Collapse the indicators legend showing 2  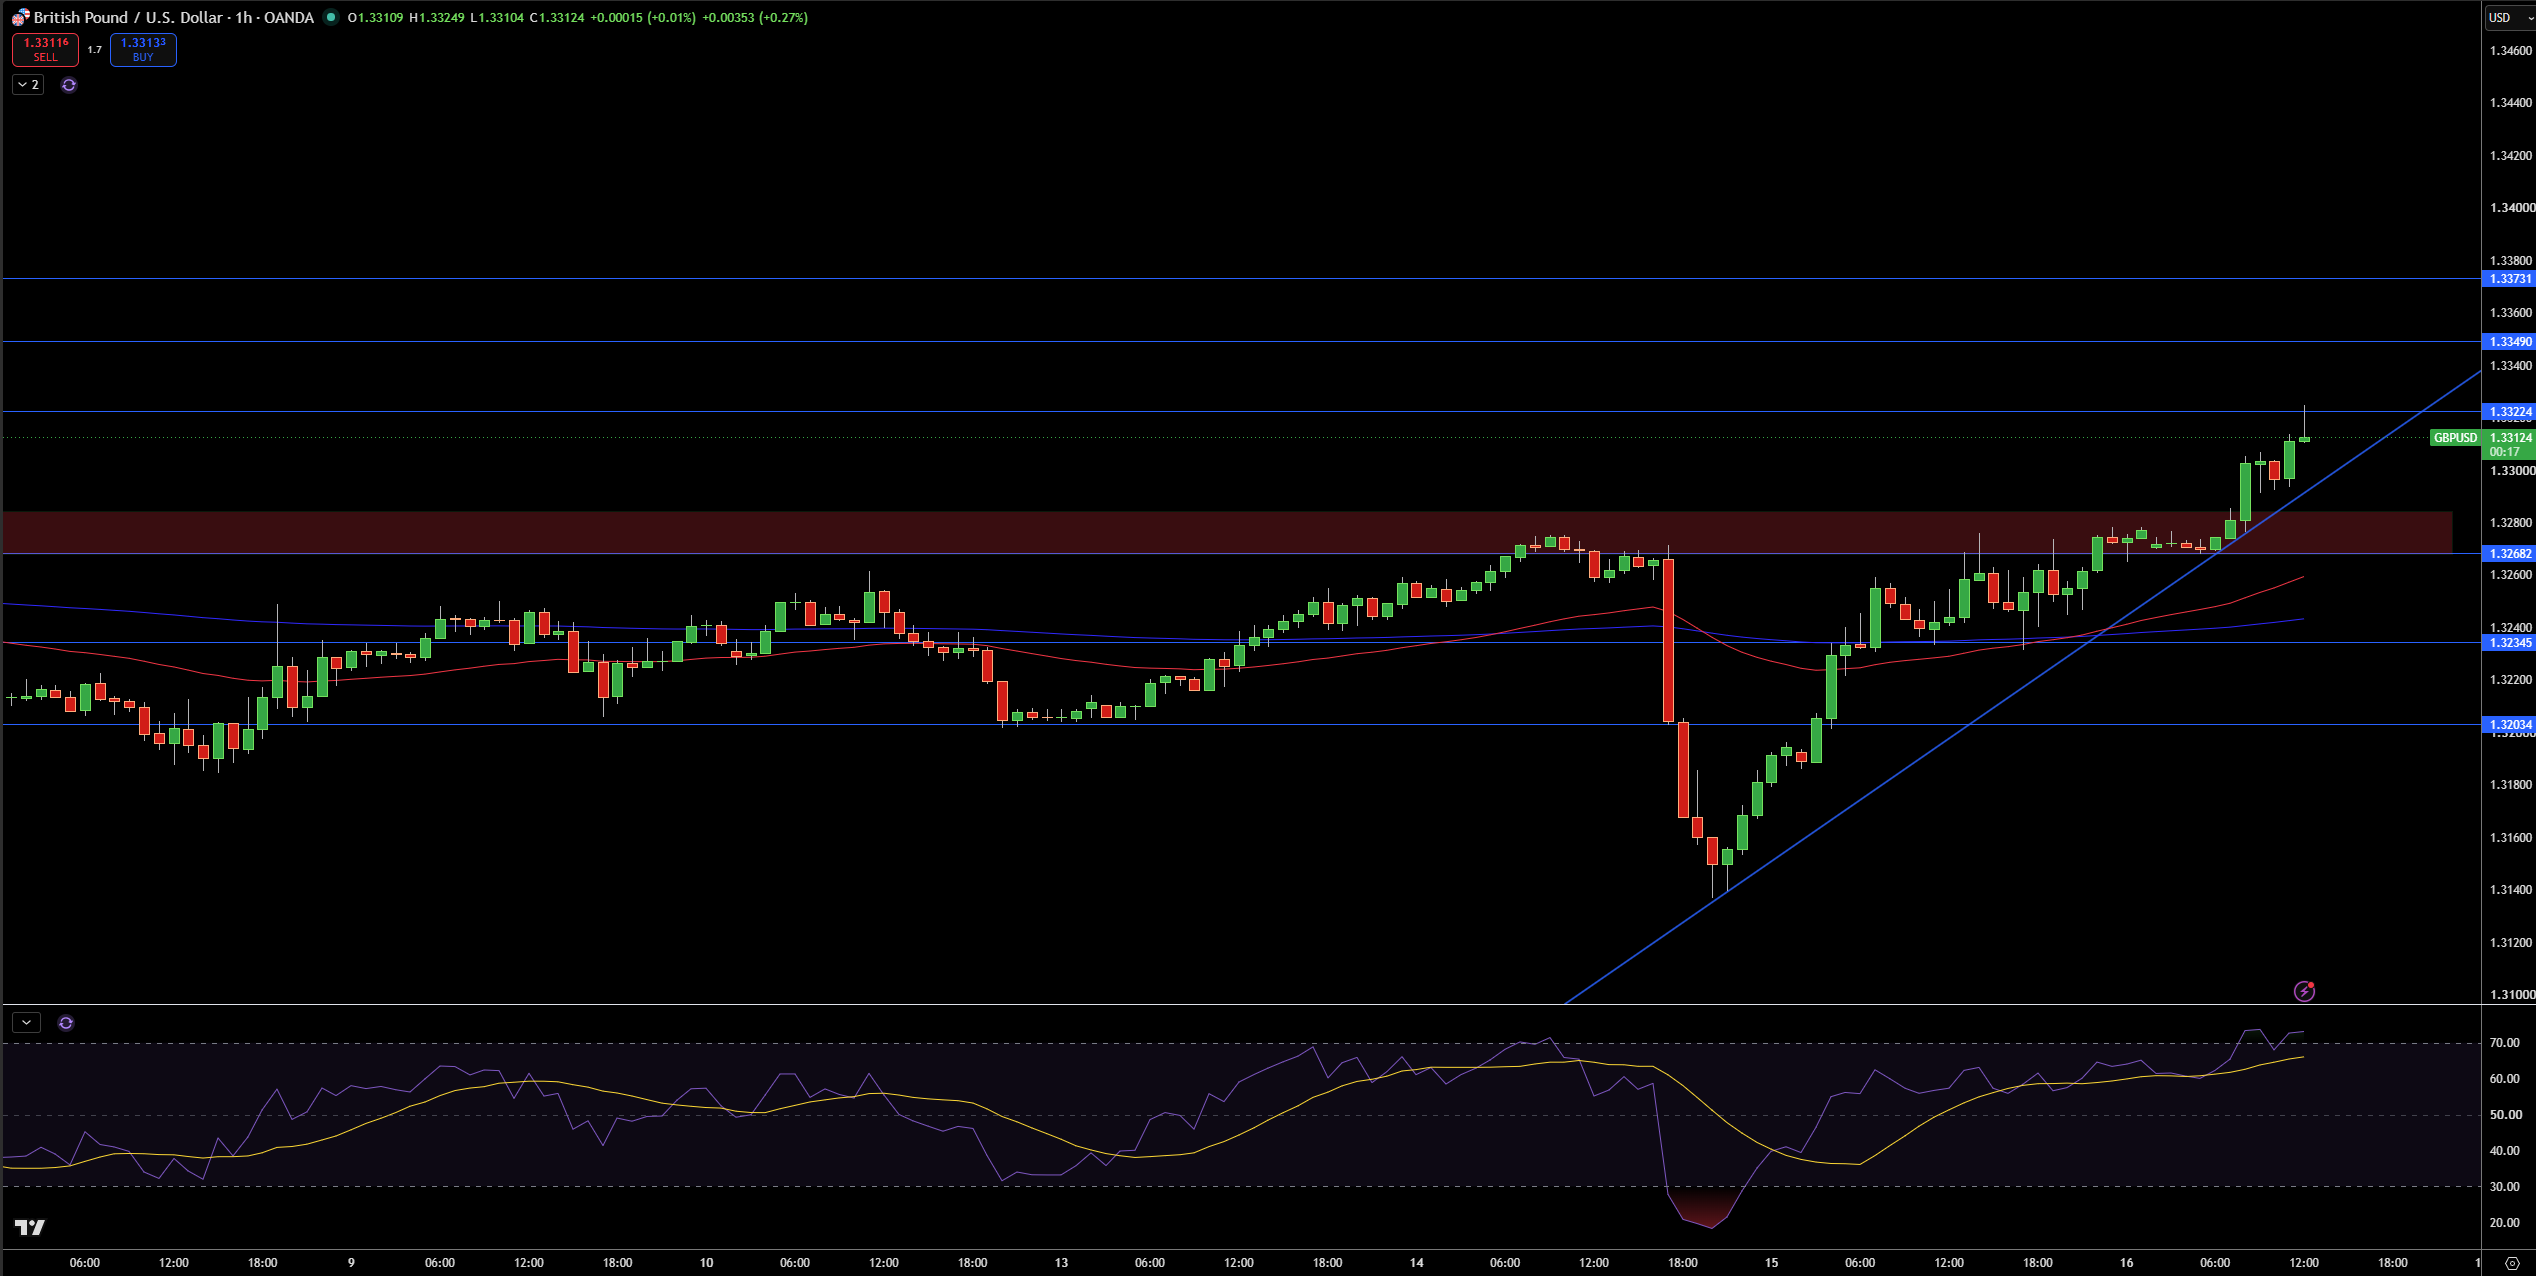point(28,85)
